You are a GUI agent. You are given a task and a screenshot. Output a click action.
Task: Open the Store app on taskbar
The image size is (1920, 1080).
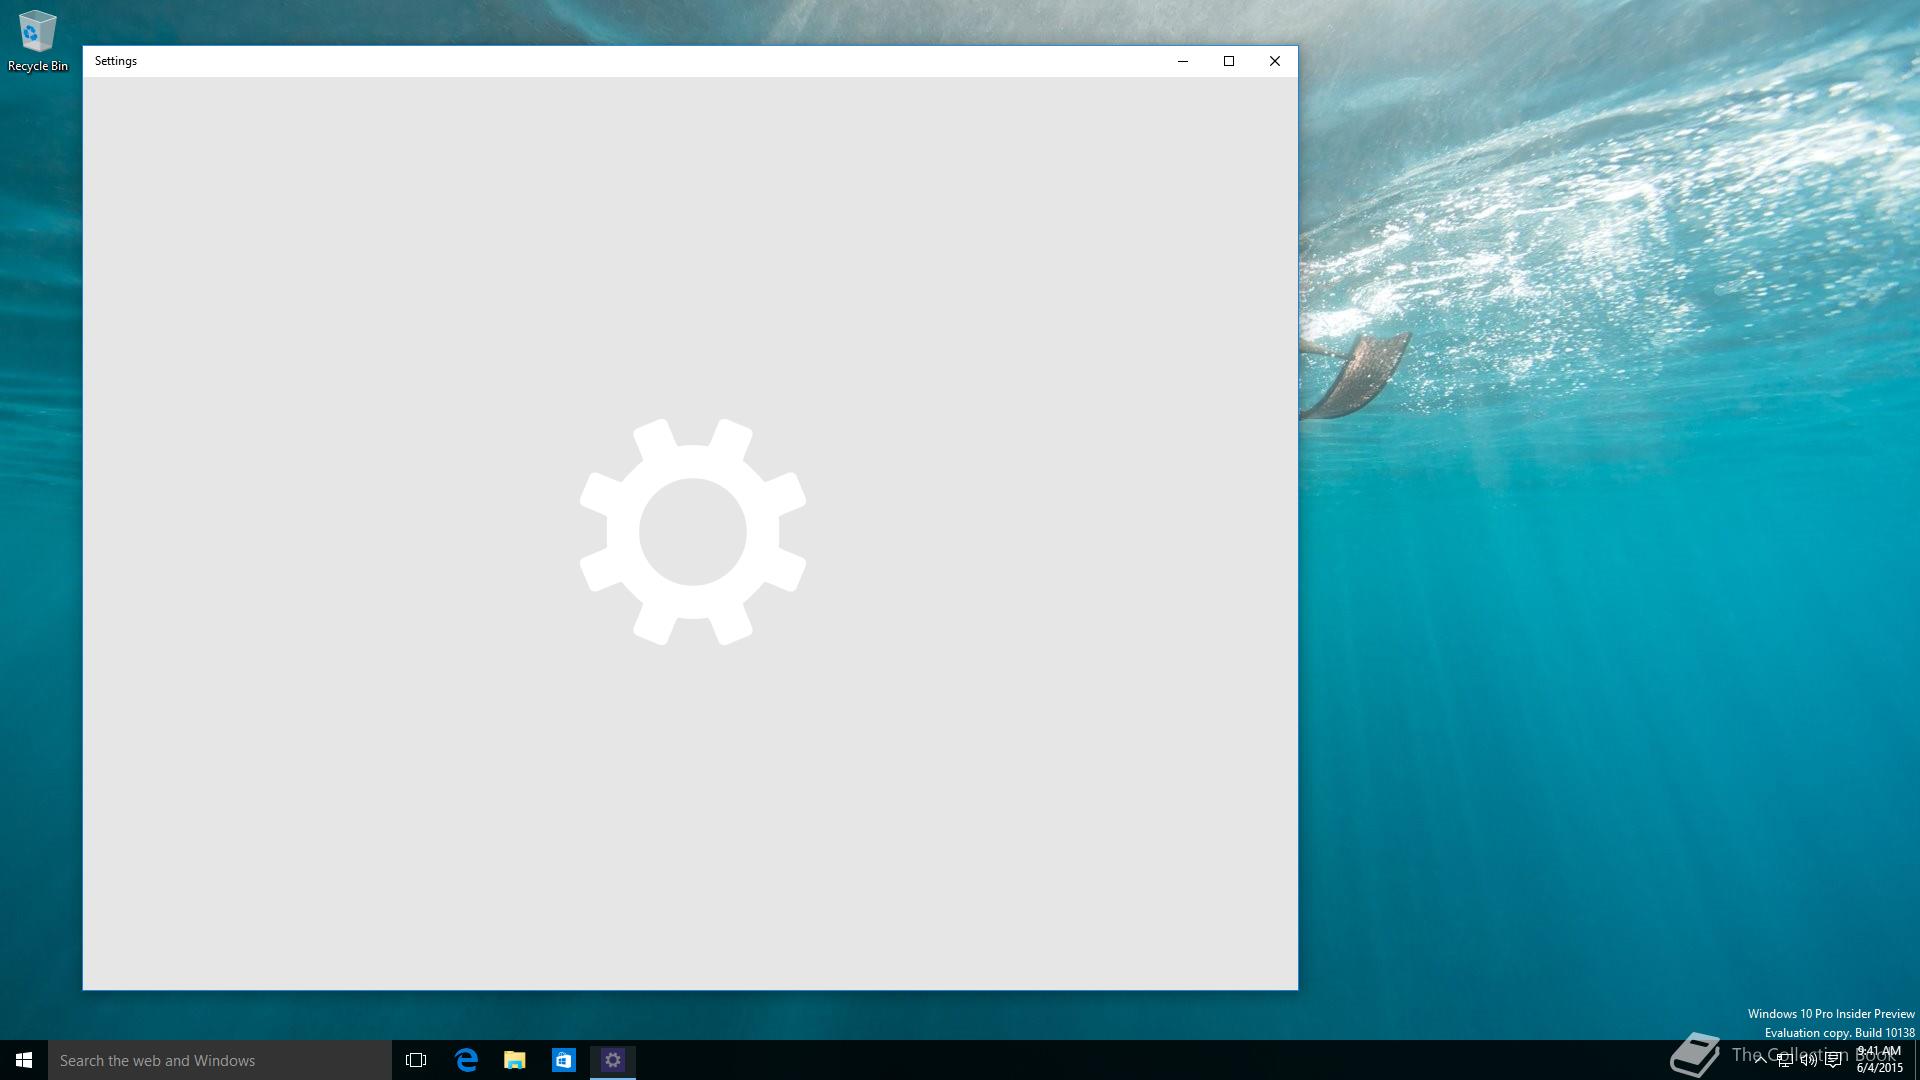click(564, 1060)
